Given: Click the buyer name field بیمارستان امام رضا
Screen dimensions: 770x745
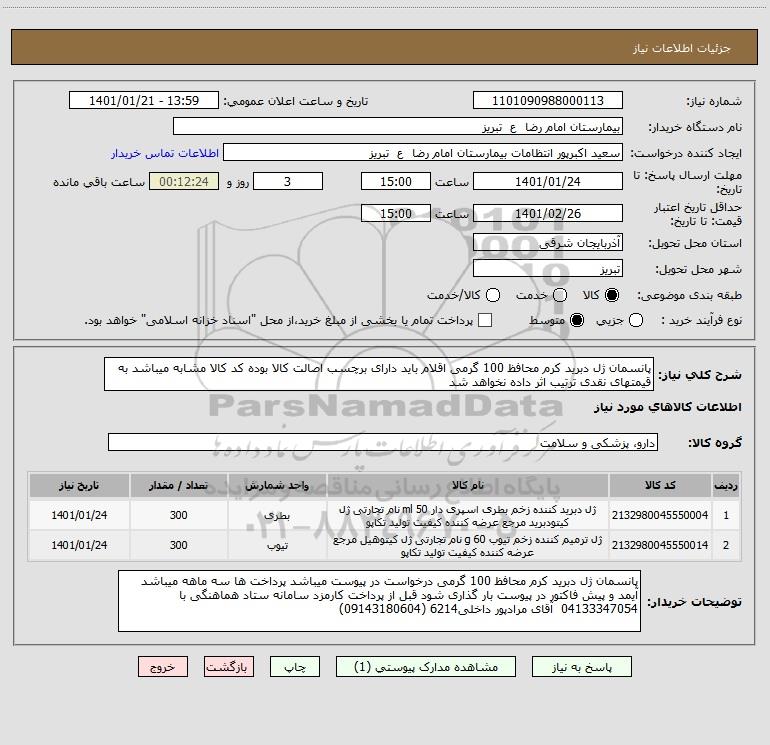Looking at the screenshot, I should [398, 127].
